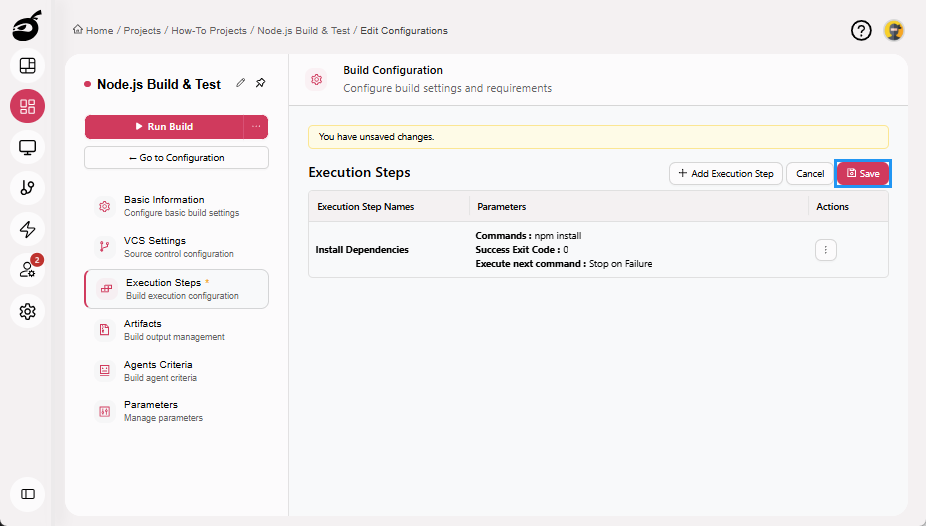
Task: Go to Projects in breadcrumb
Action: pos(142,31)
